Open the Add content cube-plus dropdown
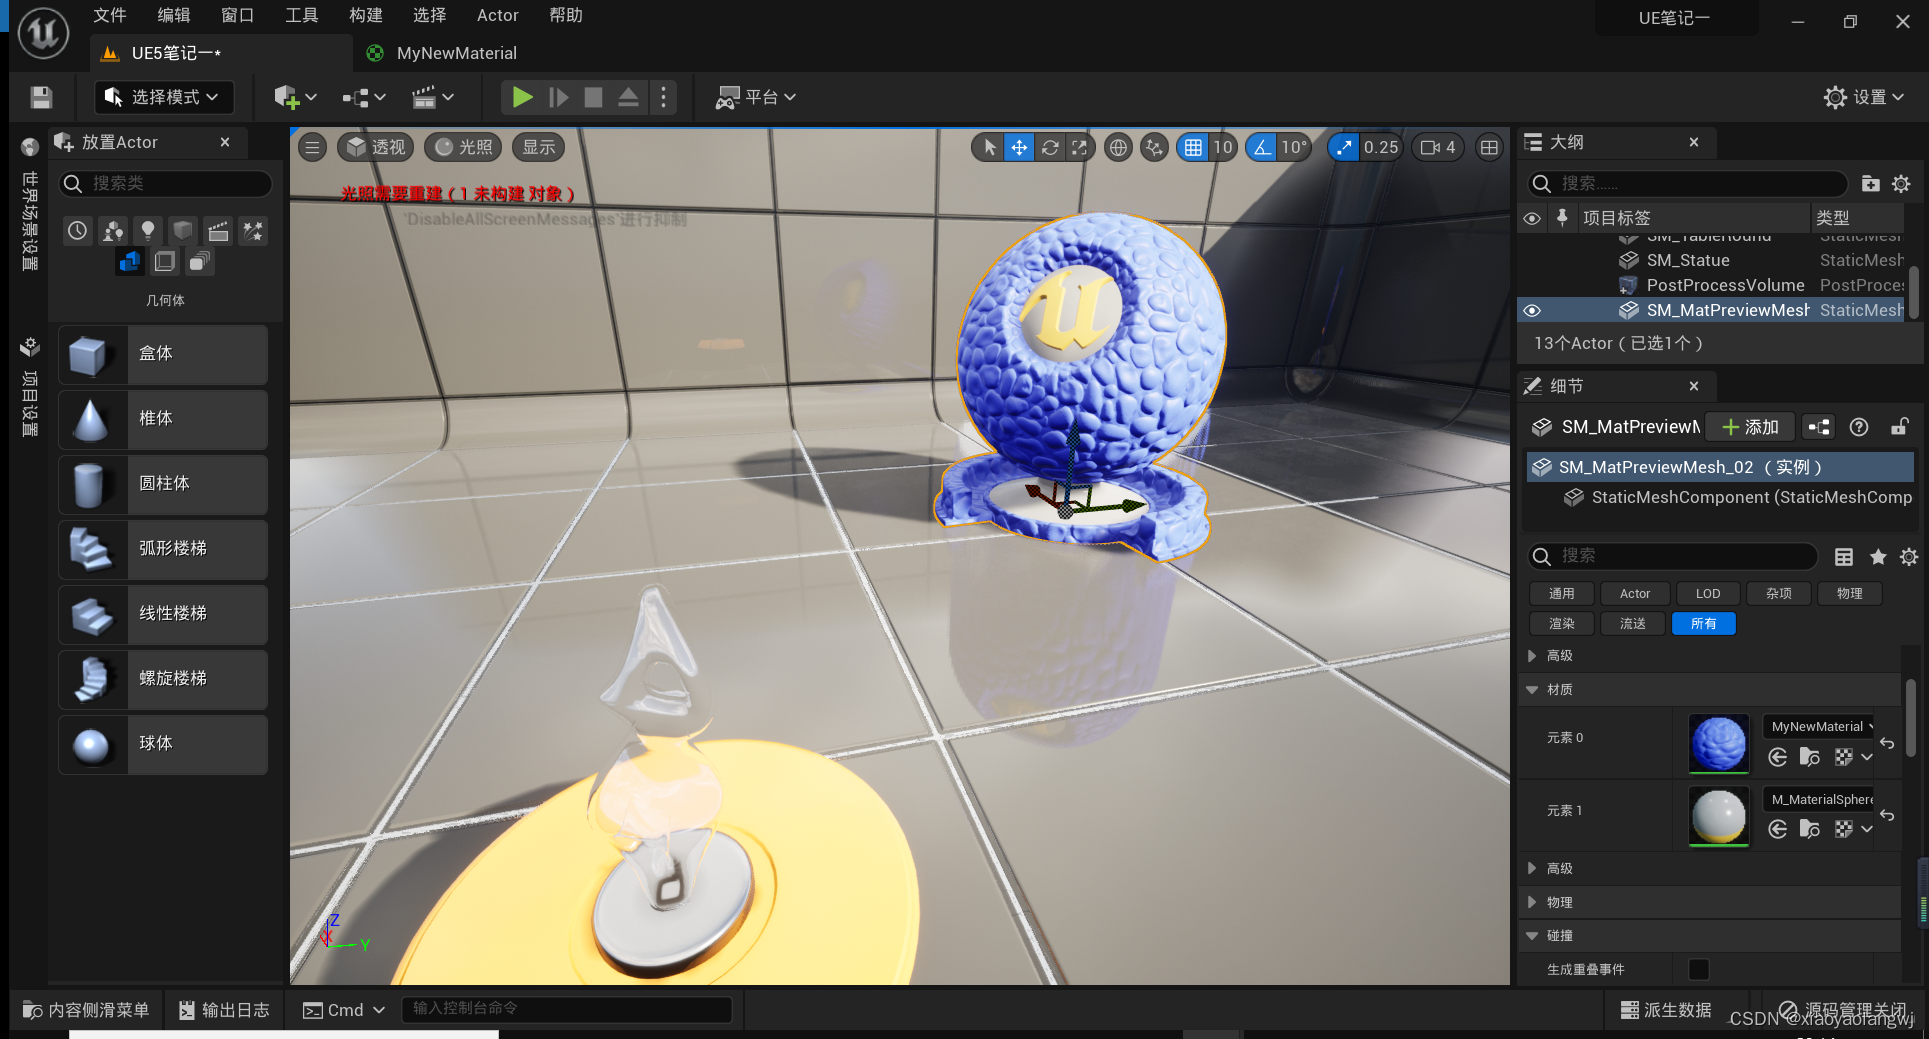This screenshot has width=1929, height=1039. (x=295, y=97)
